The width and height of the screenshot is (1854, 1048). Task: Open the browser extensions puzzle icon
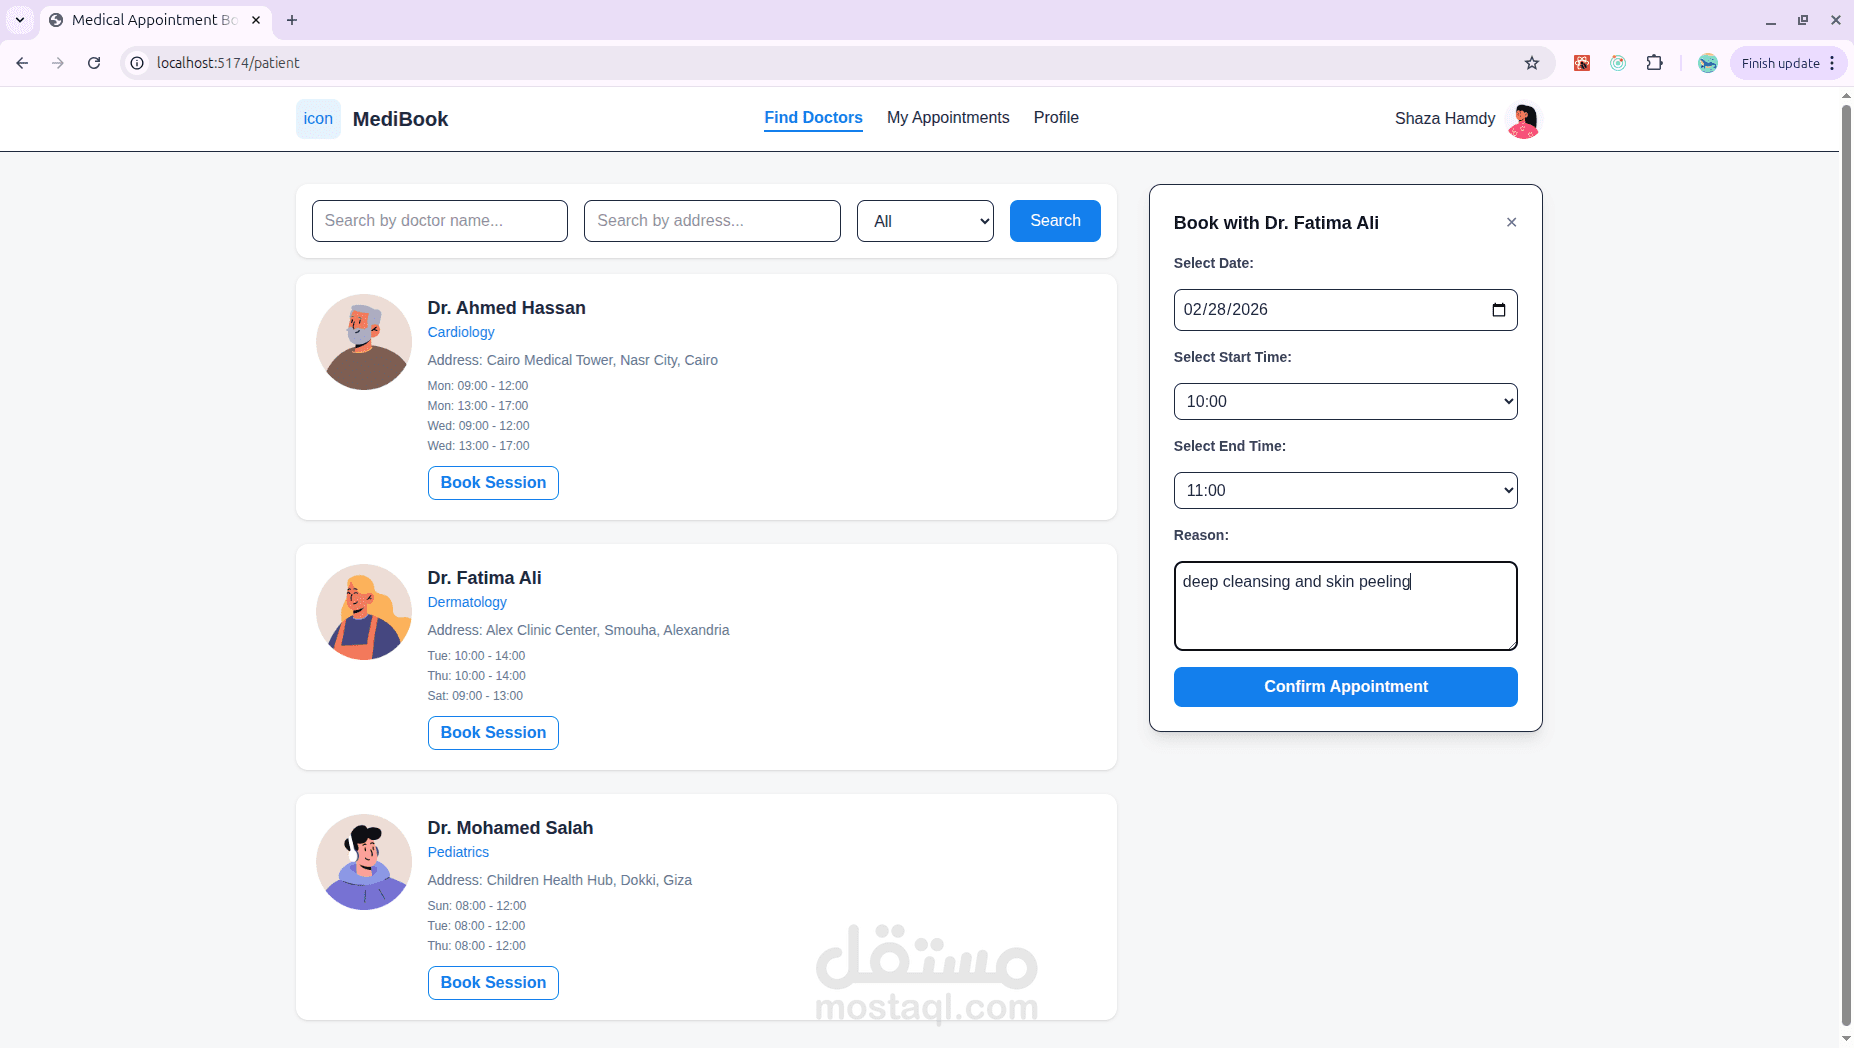click(1656, 62)
